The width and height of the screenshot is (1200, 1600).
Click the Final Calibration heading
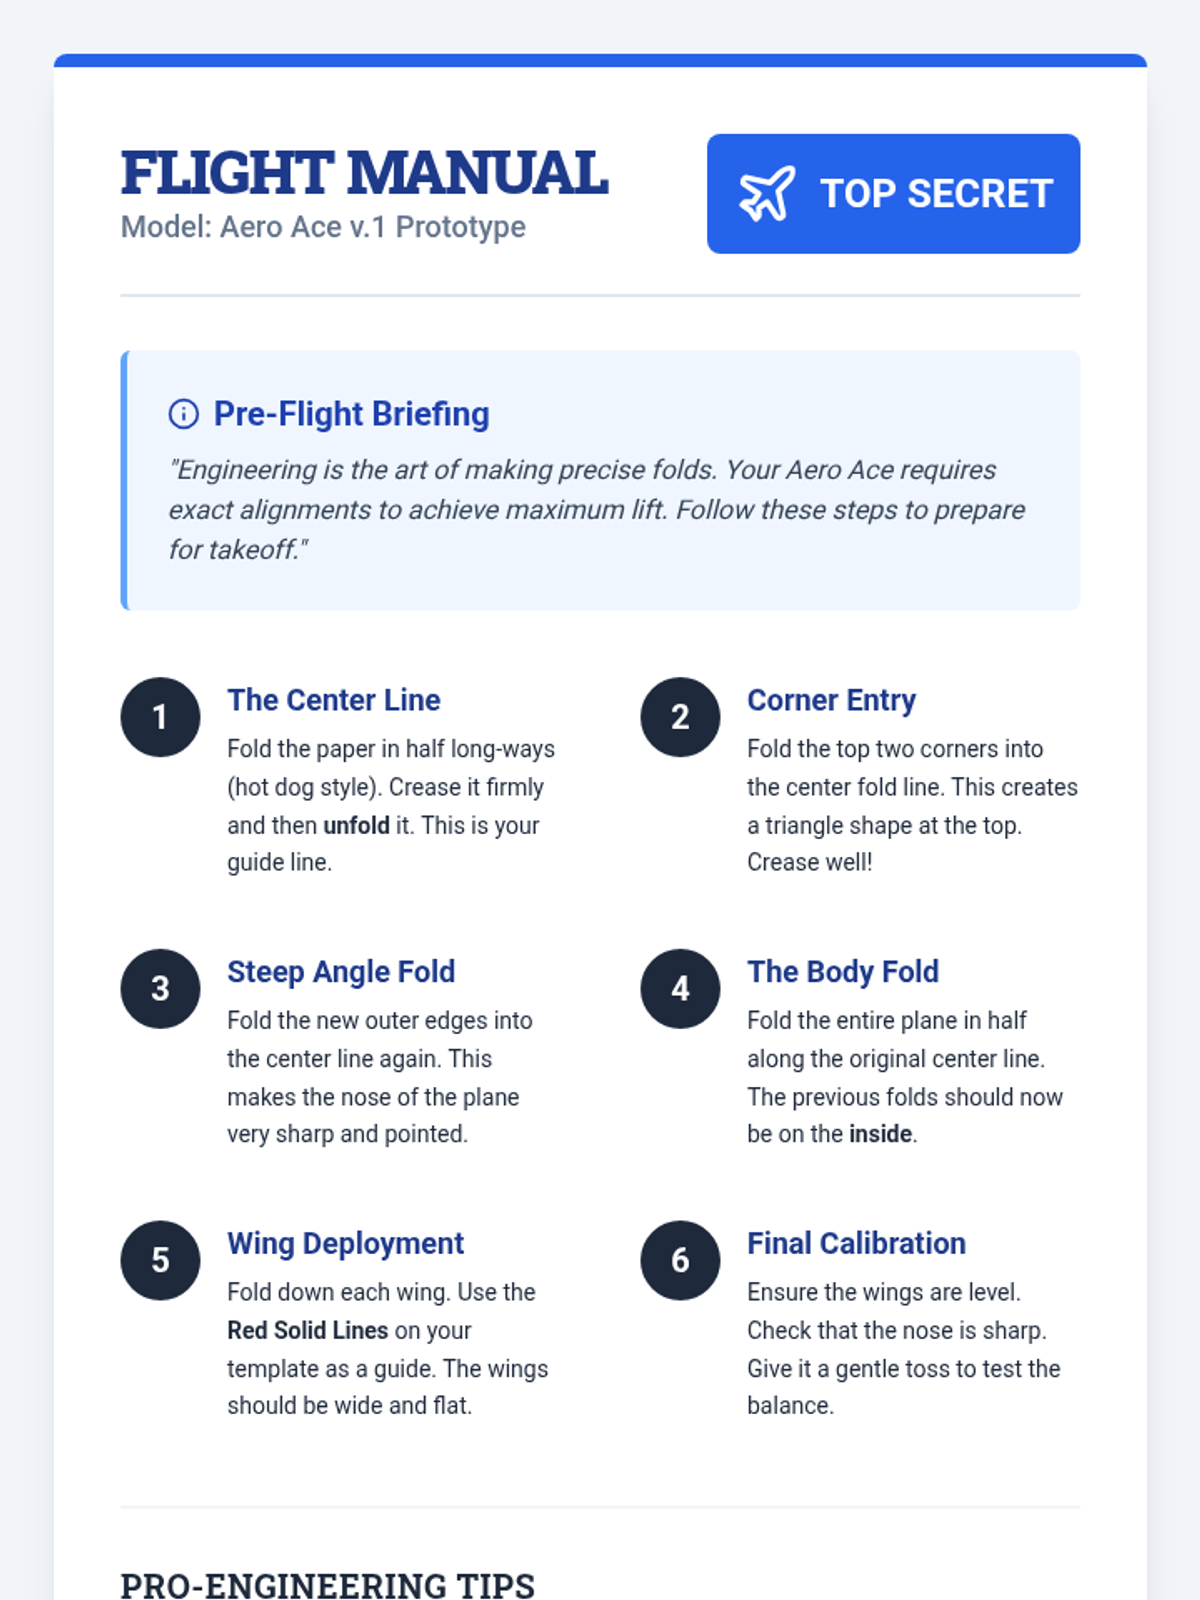coord(856,1243)
